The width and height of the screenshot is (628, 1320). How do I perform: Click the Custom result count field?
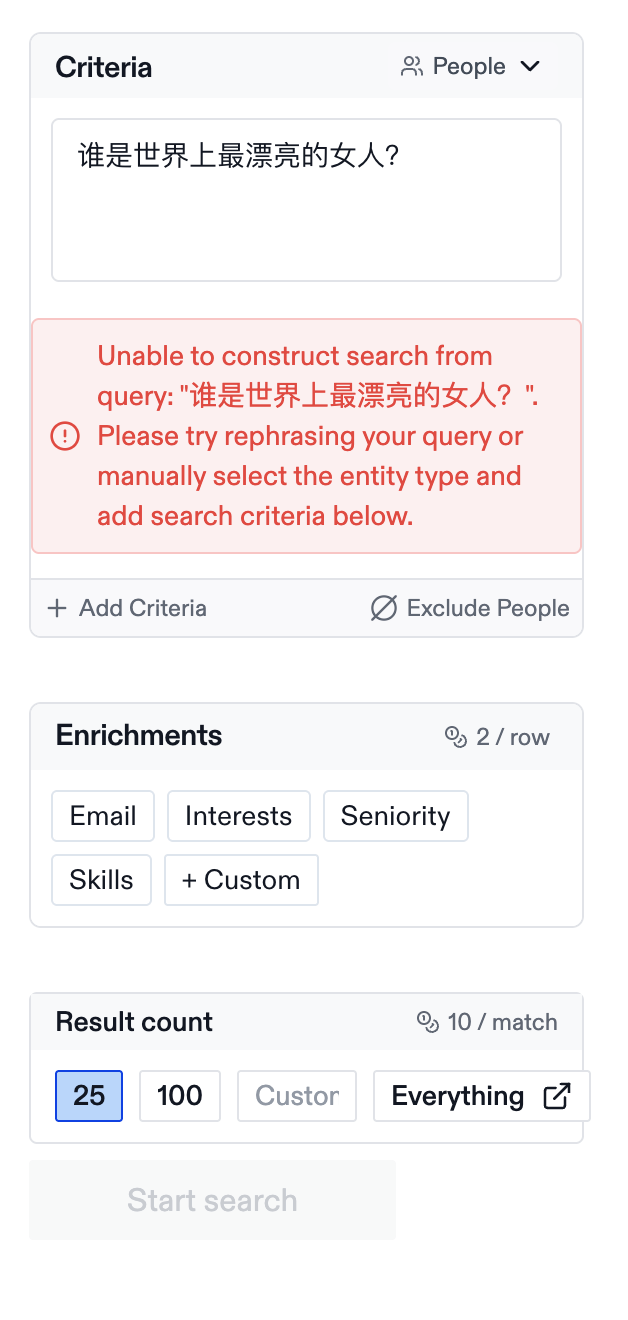click(297, 1096)
